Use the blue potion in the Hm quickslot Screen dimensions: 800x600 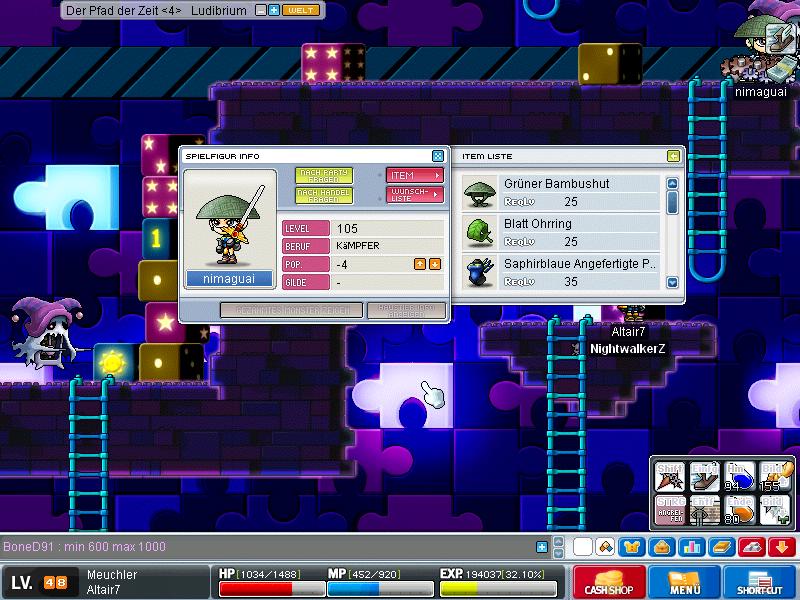(741, 477)
